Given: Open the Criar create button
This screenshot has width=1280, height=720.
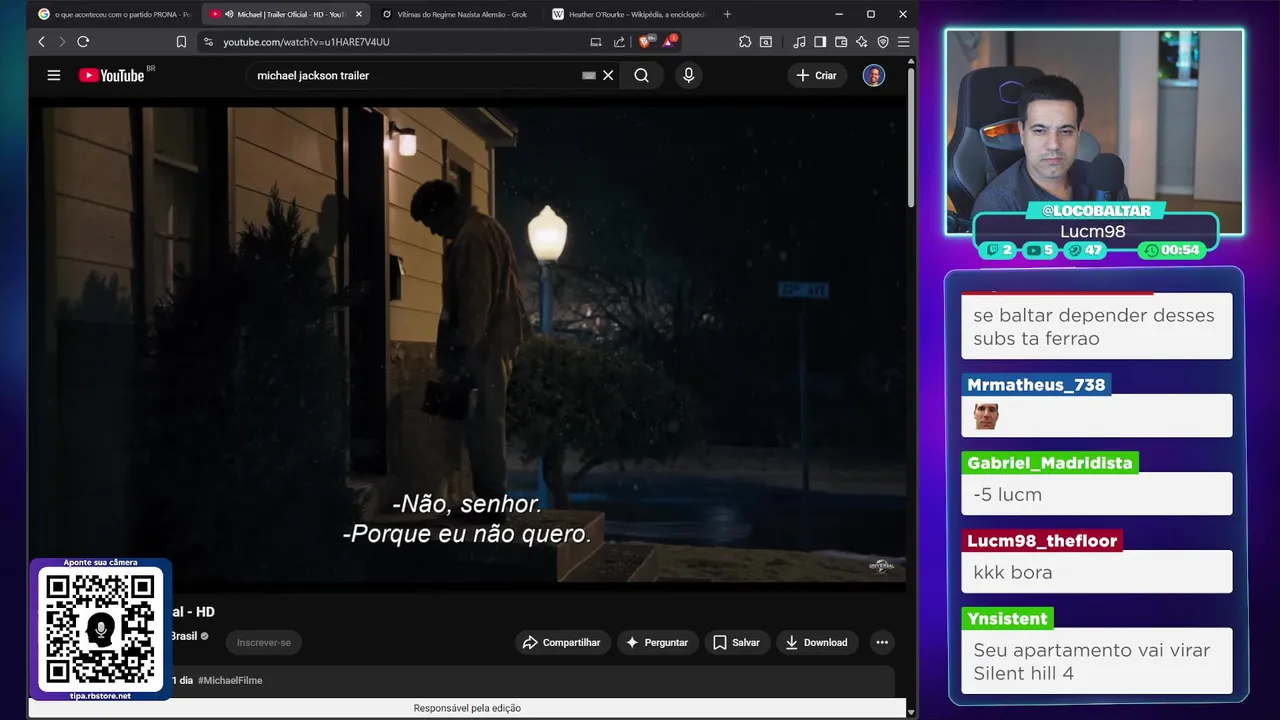Looking at the screenshot, I should coord(817,75).
